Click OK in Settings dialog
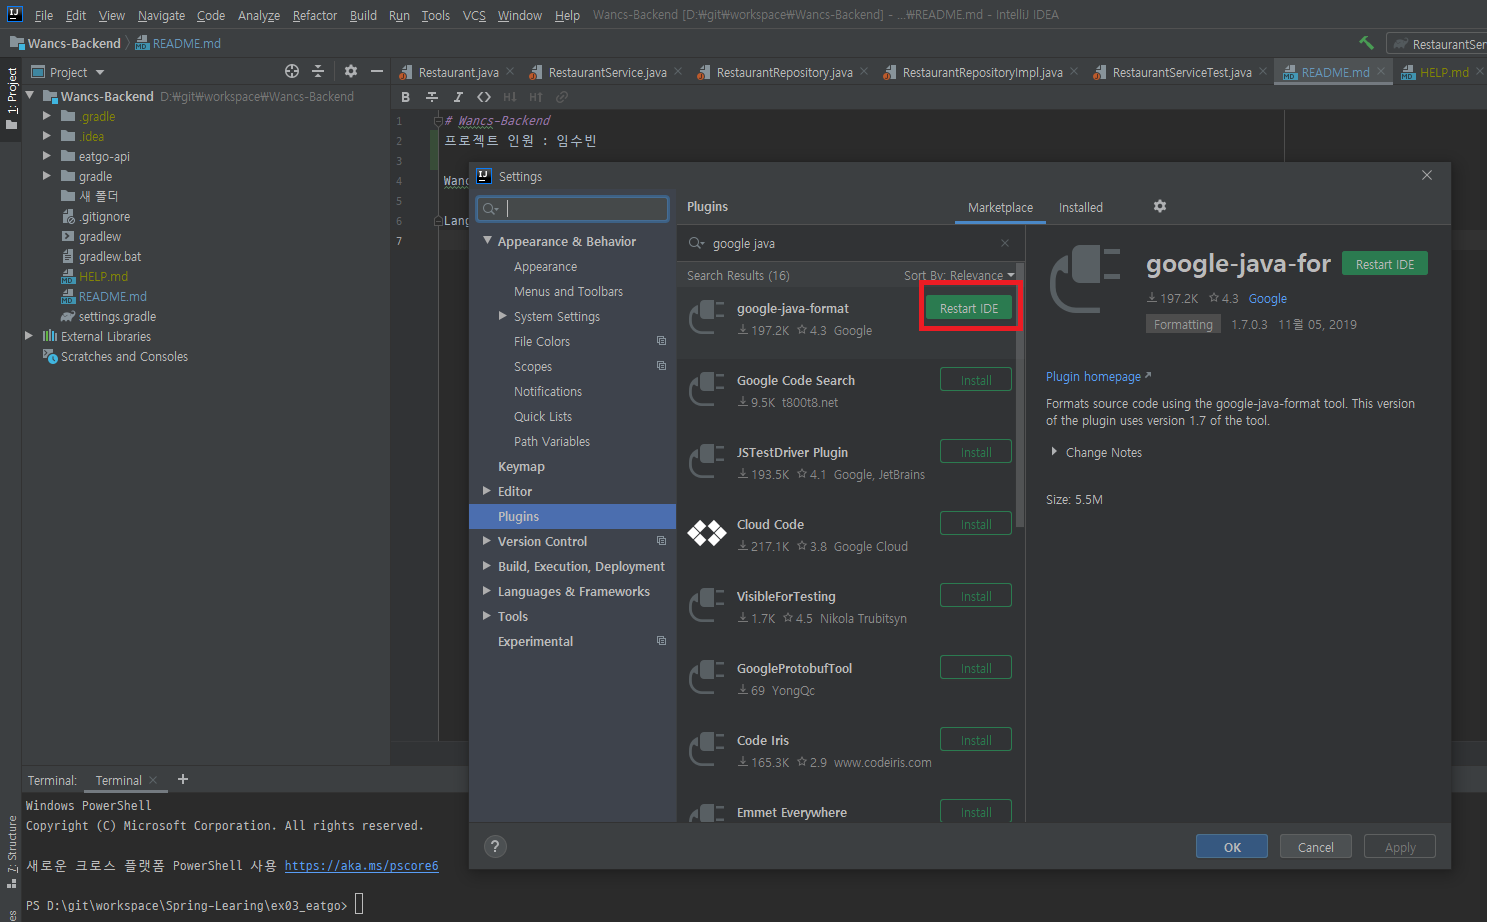 [1232, 847]
